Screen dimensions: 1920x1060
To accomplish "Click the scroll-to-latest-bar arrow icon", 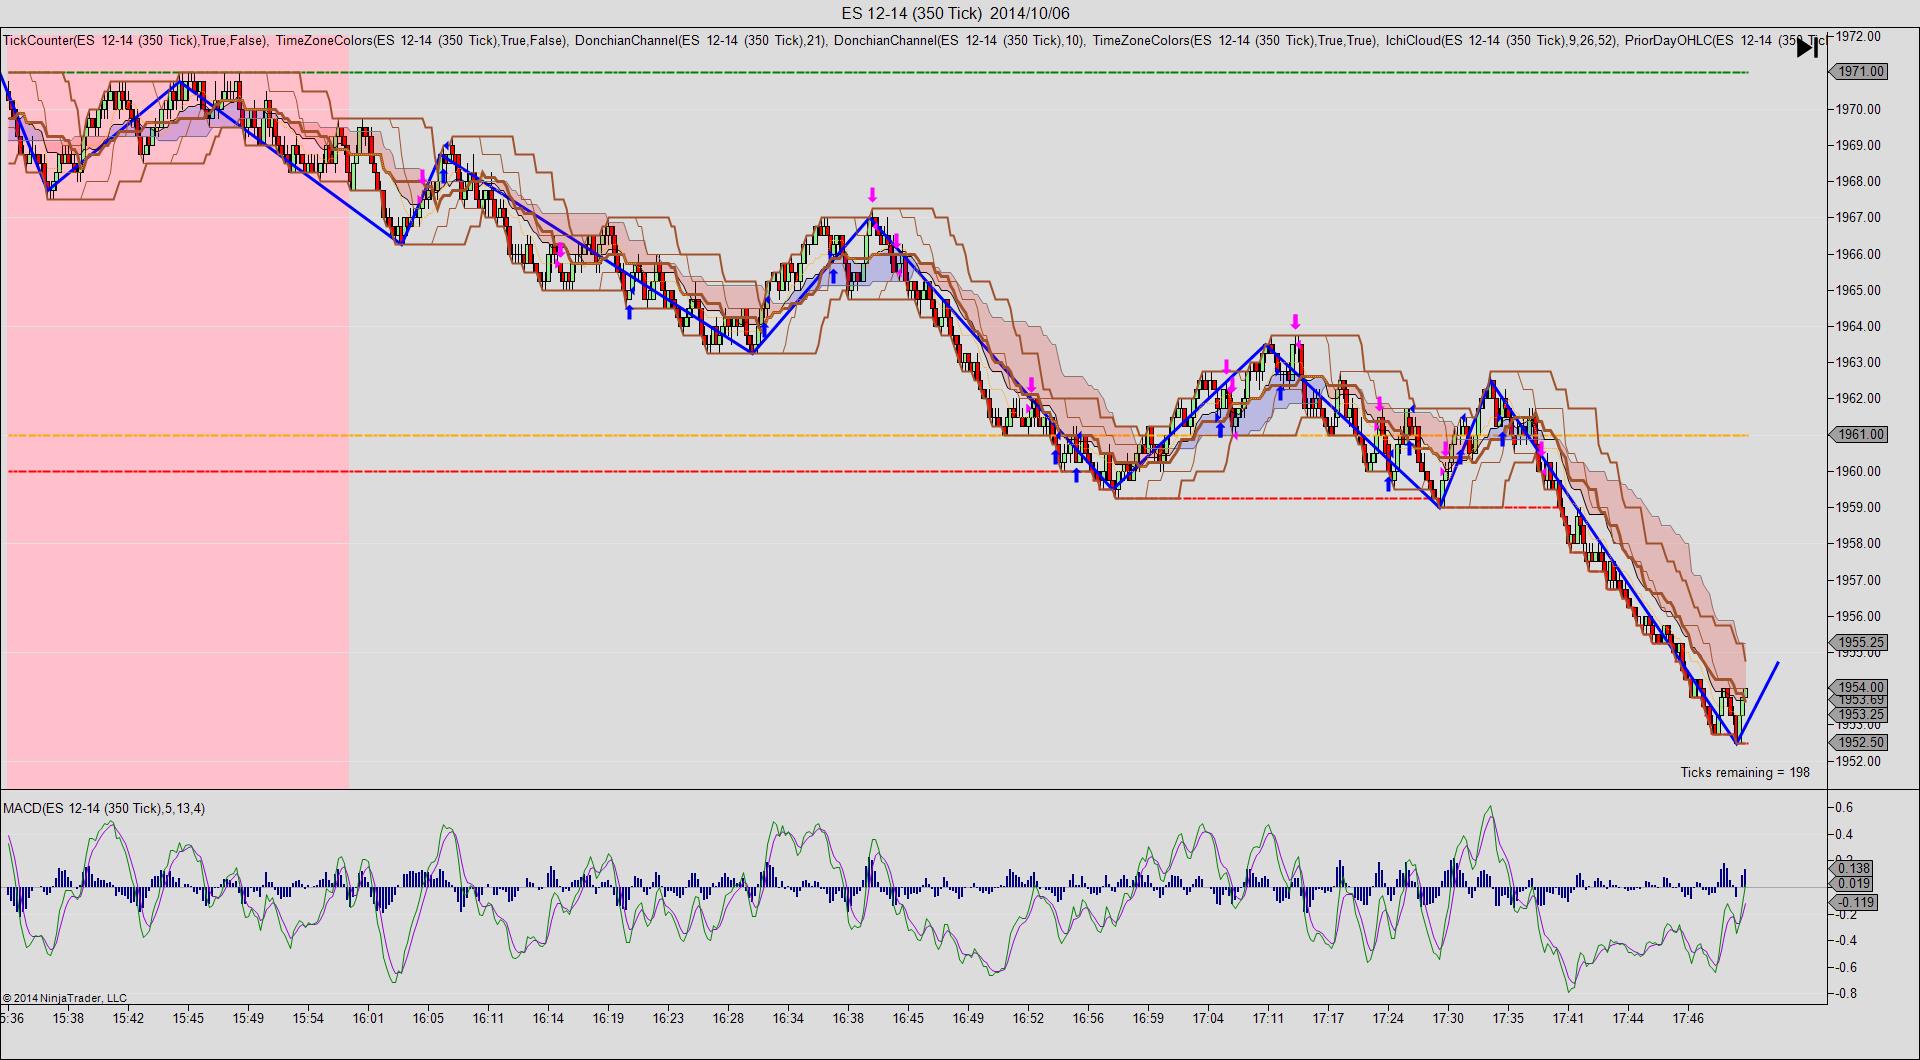I will tap(1807, 47).
